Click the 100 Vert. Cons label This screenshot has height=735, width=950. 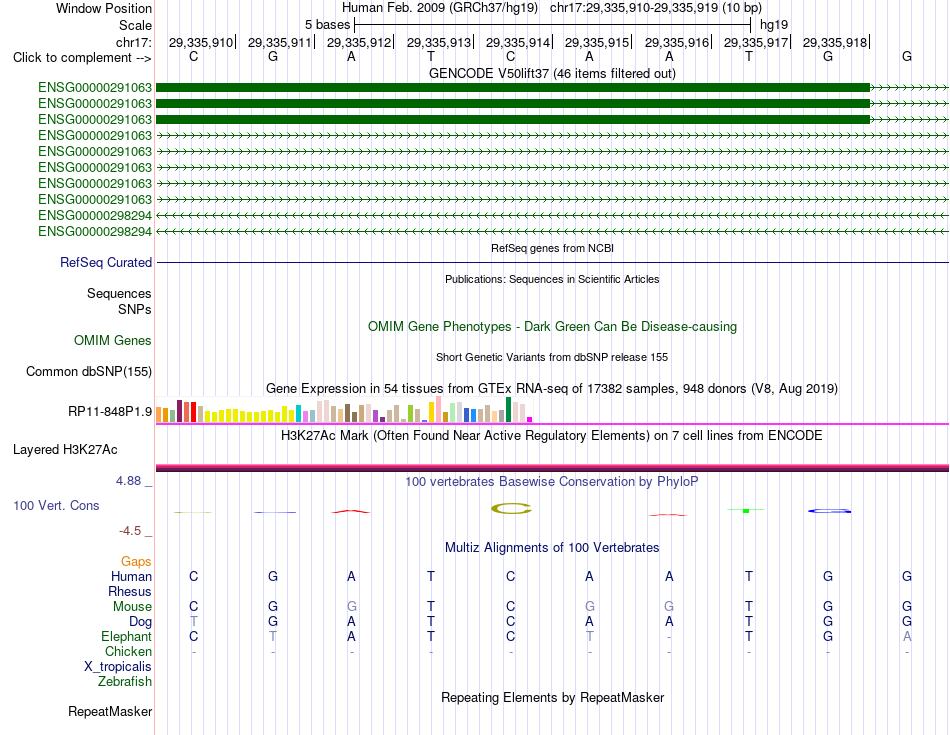tap(56, 505)
